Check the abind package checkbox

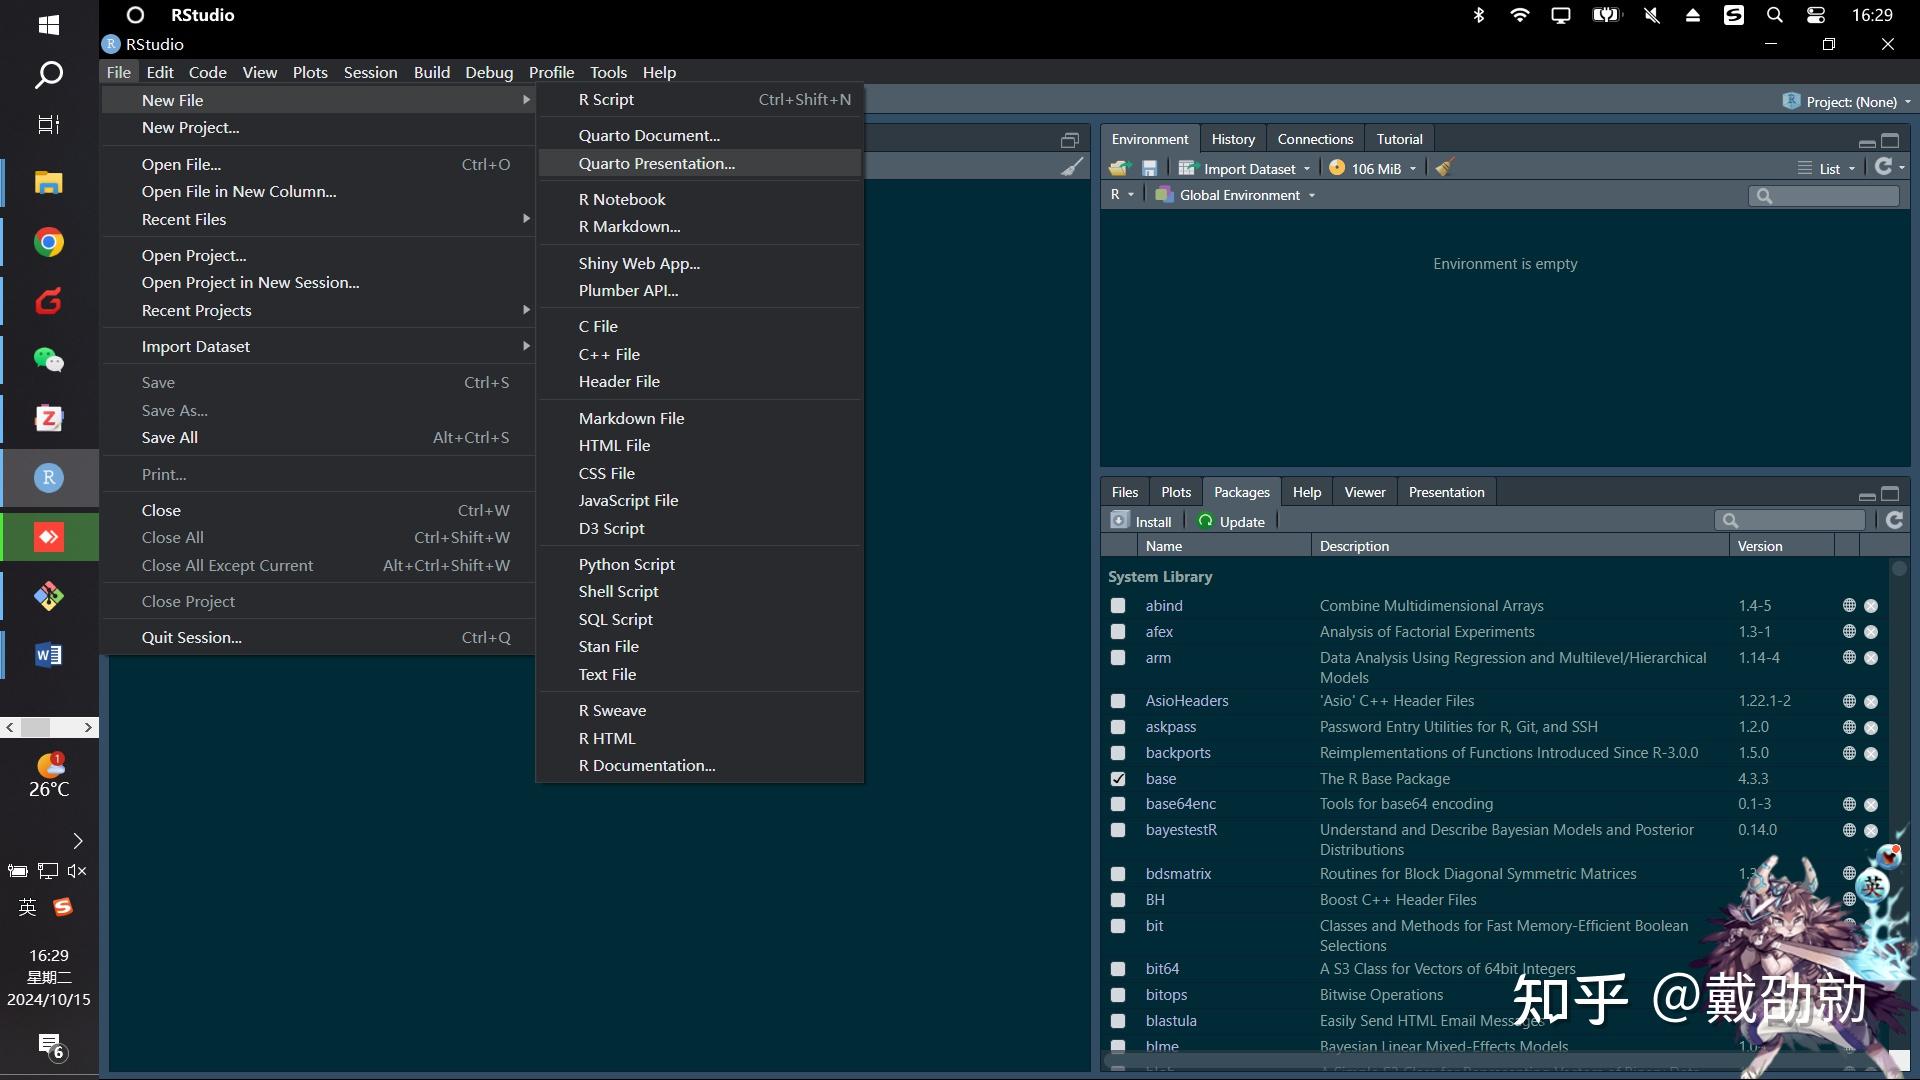click(x=1118, y=606)
